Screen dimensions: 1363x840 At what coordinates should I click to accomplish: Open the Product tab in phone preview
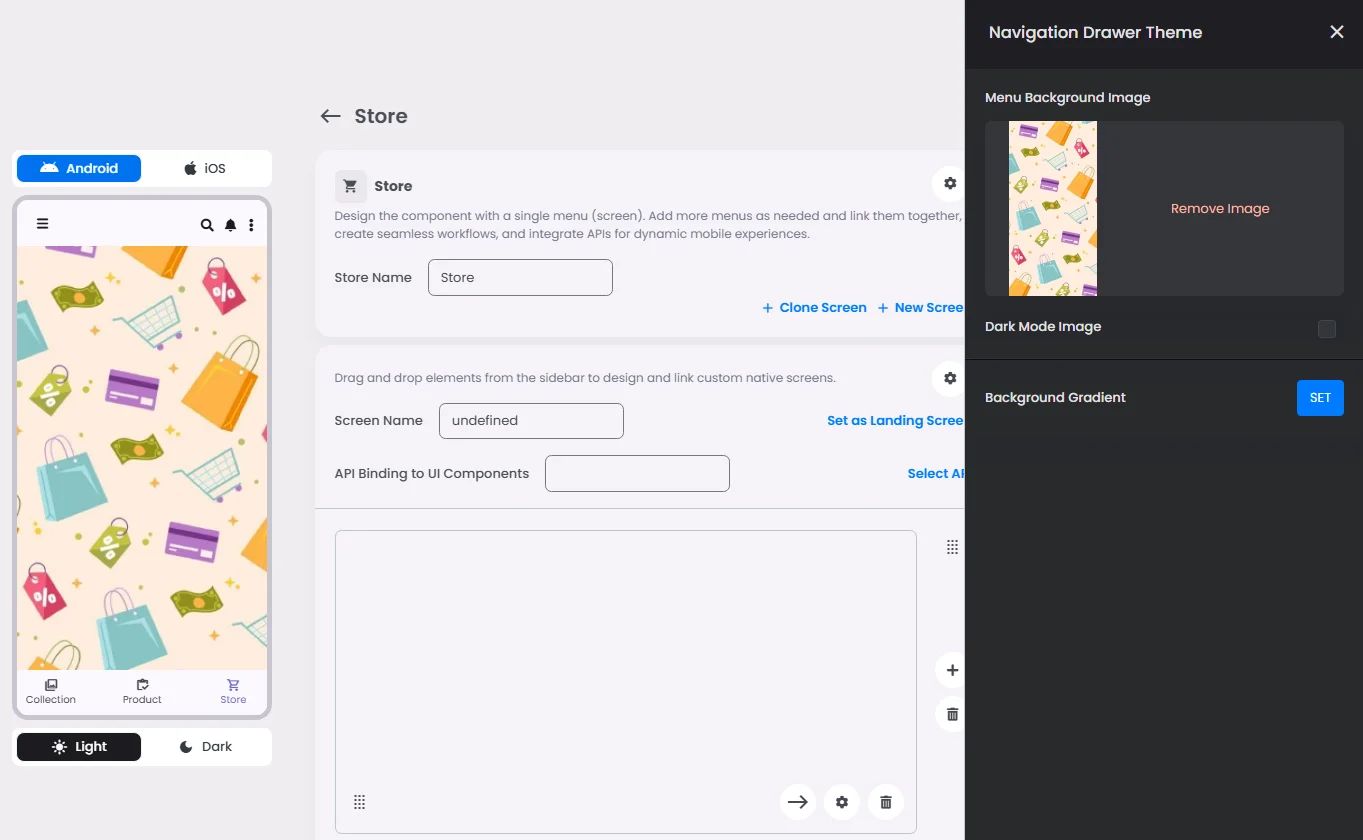(x=142, y=692)
